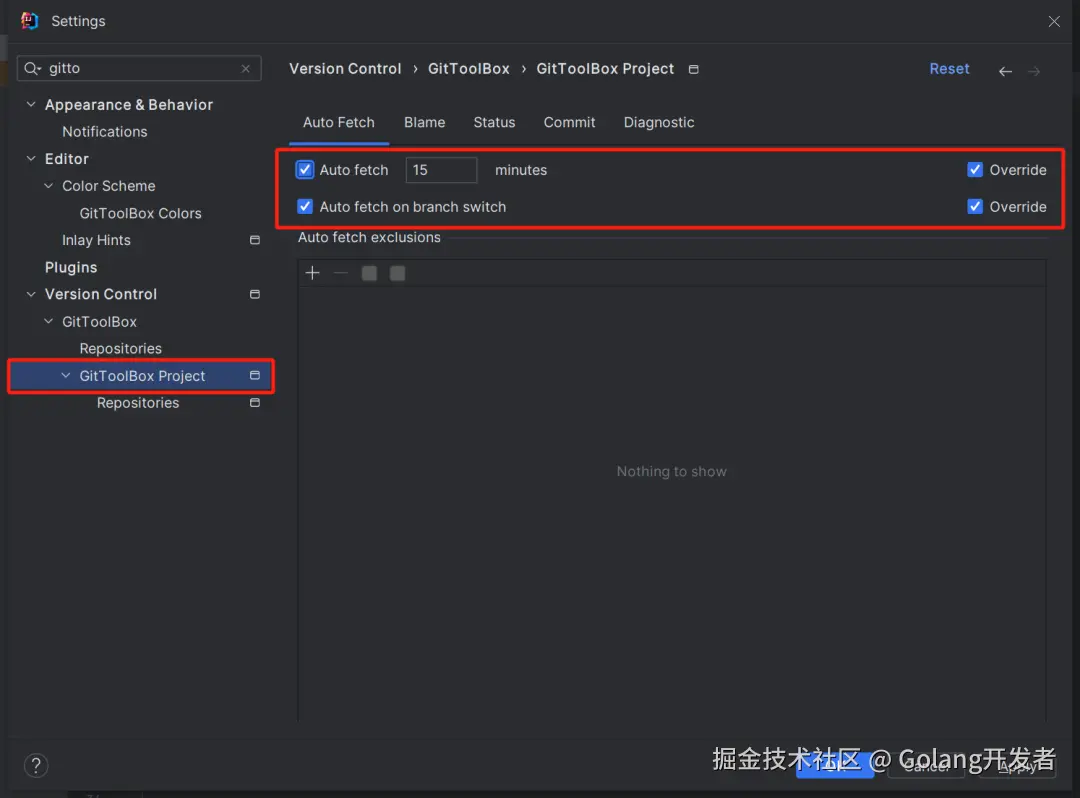Click the project-level icon beside the breadcrumb title
The image size is (1080, 798).
coord(694,69)
